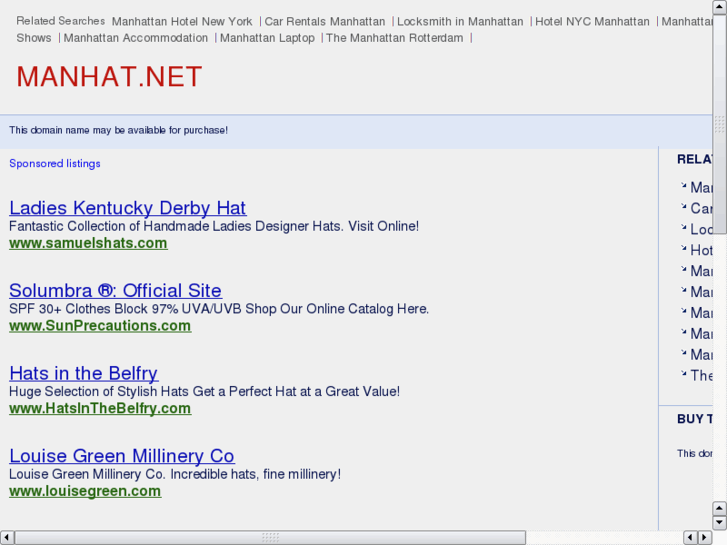Screen dimensions: 727x545
Task: Click the sidebar link starting with Hot
Action: pos(701,250)
